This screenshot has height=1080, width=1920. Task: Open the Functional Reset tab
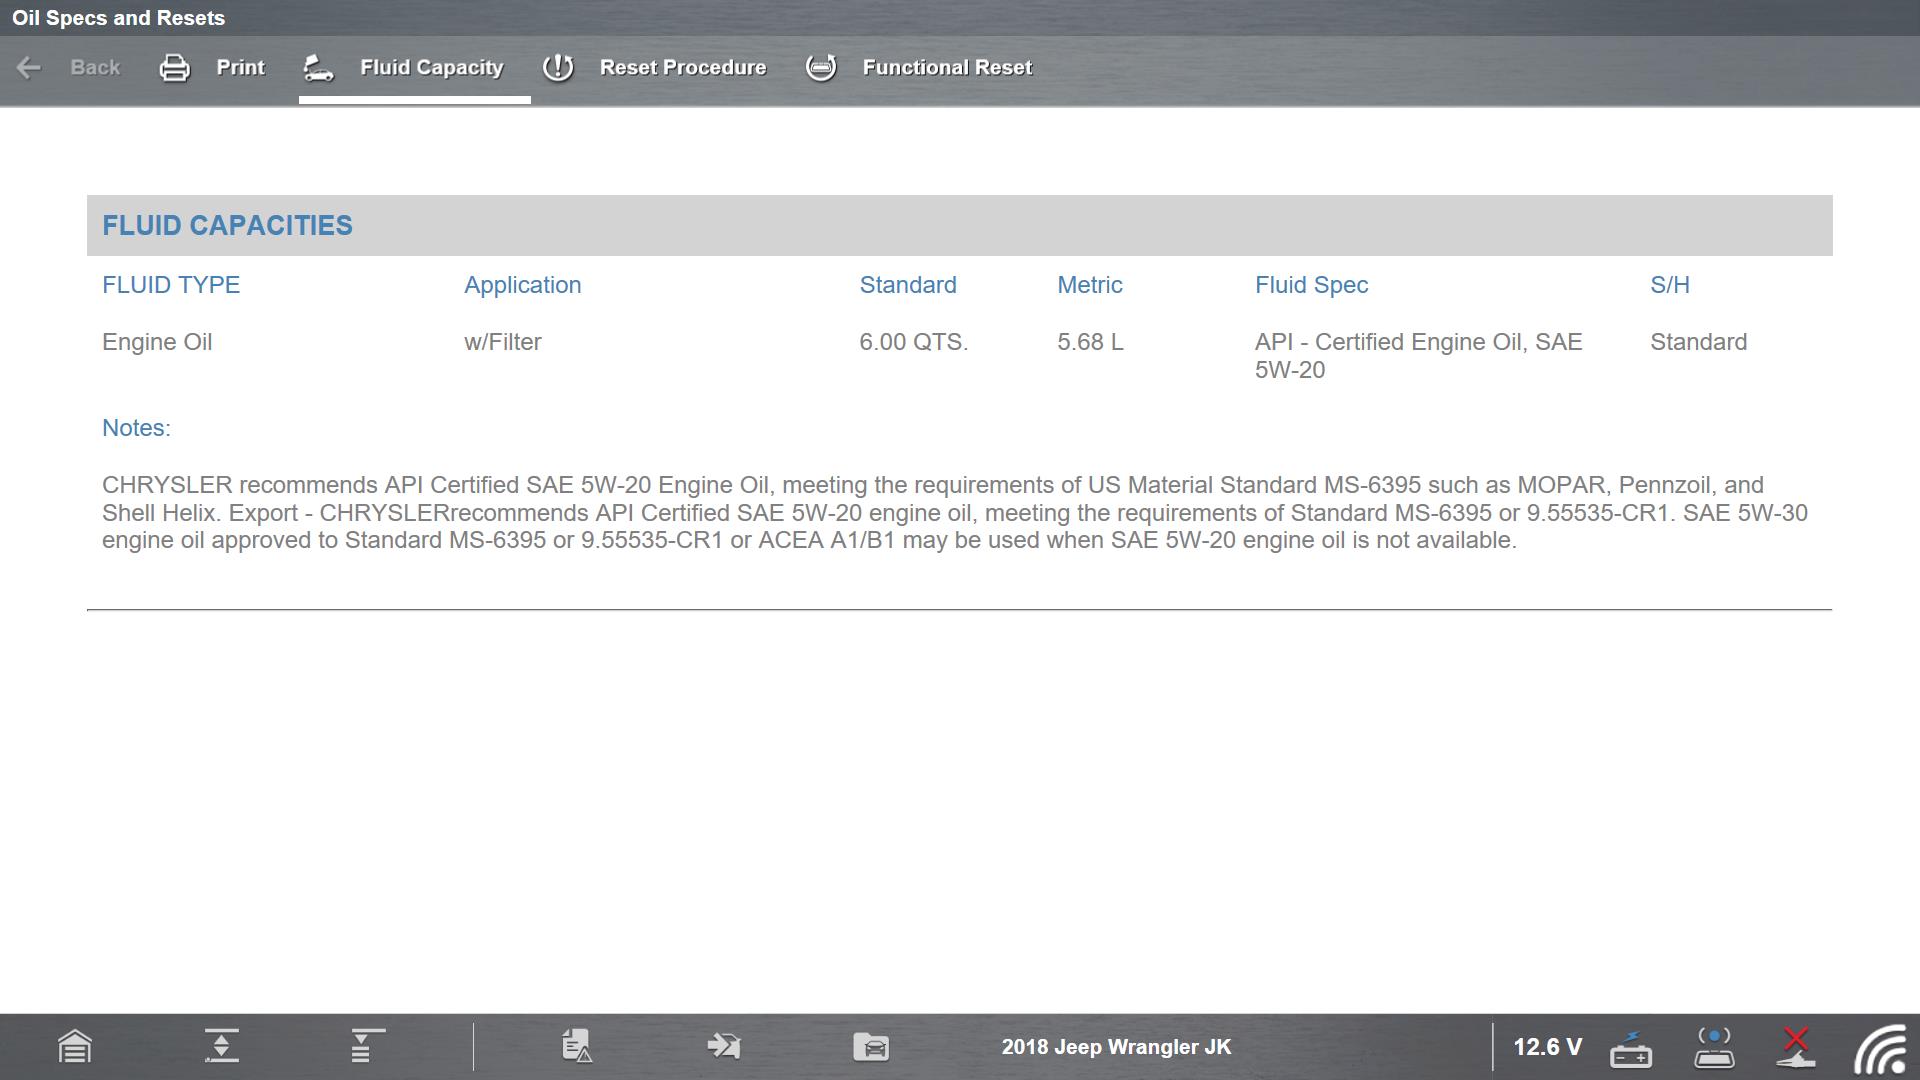coord(946,68)
